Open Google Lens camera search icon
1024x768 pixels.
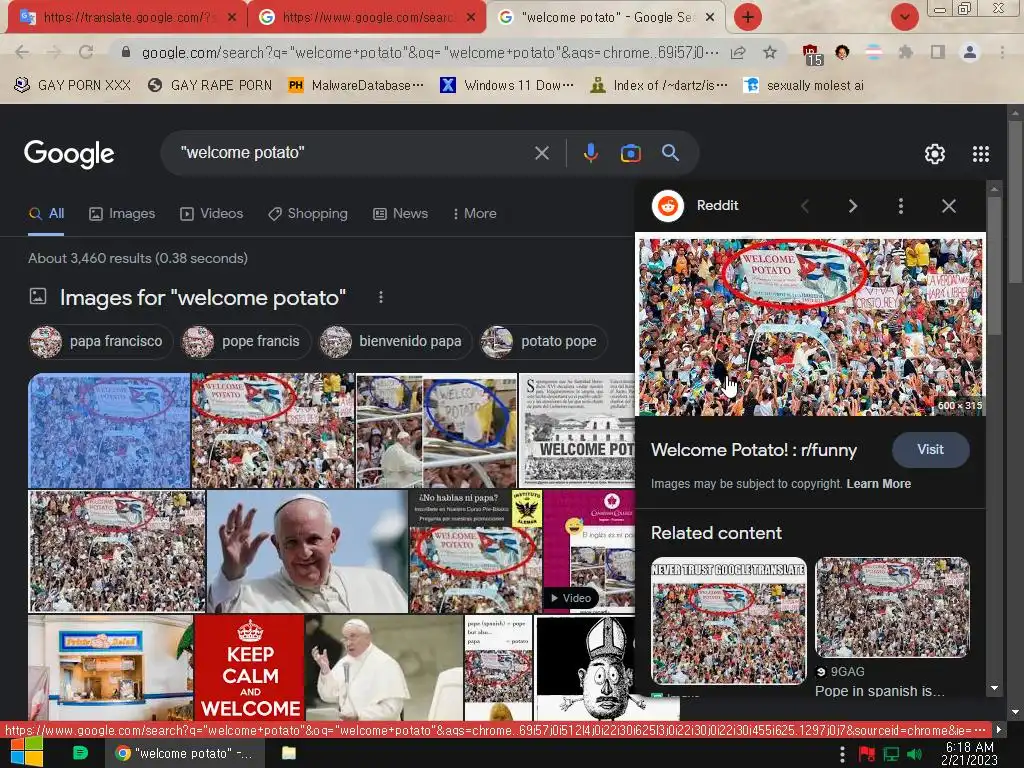tap(630, 153)
